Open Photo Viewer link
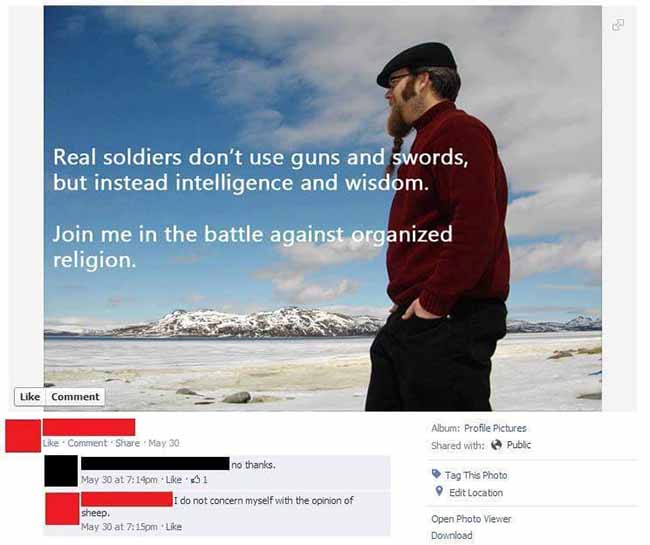Image resolution: width=650 pixels, height=545 pixels. (x=471, y=519)
